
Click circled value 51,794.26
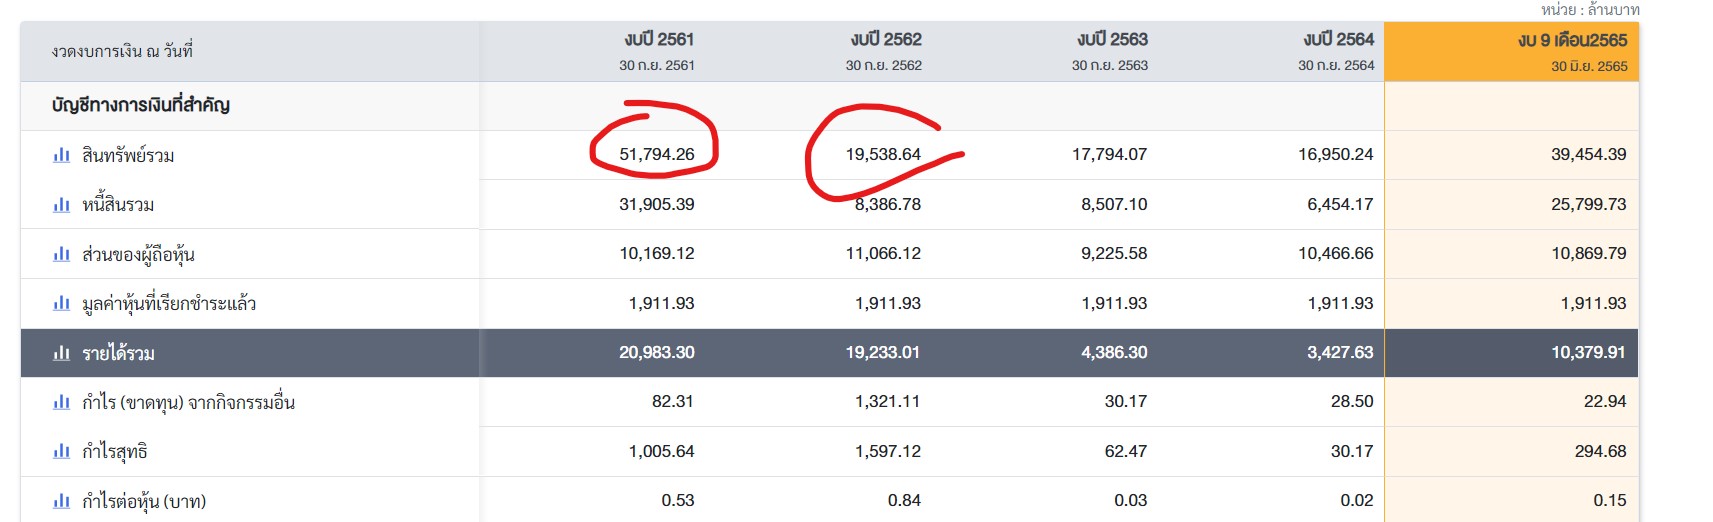coord(656,154)
